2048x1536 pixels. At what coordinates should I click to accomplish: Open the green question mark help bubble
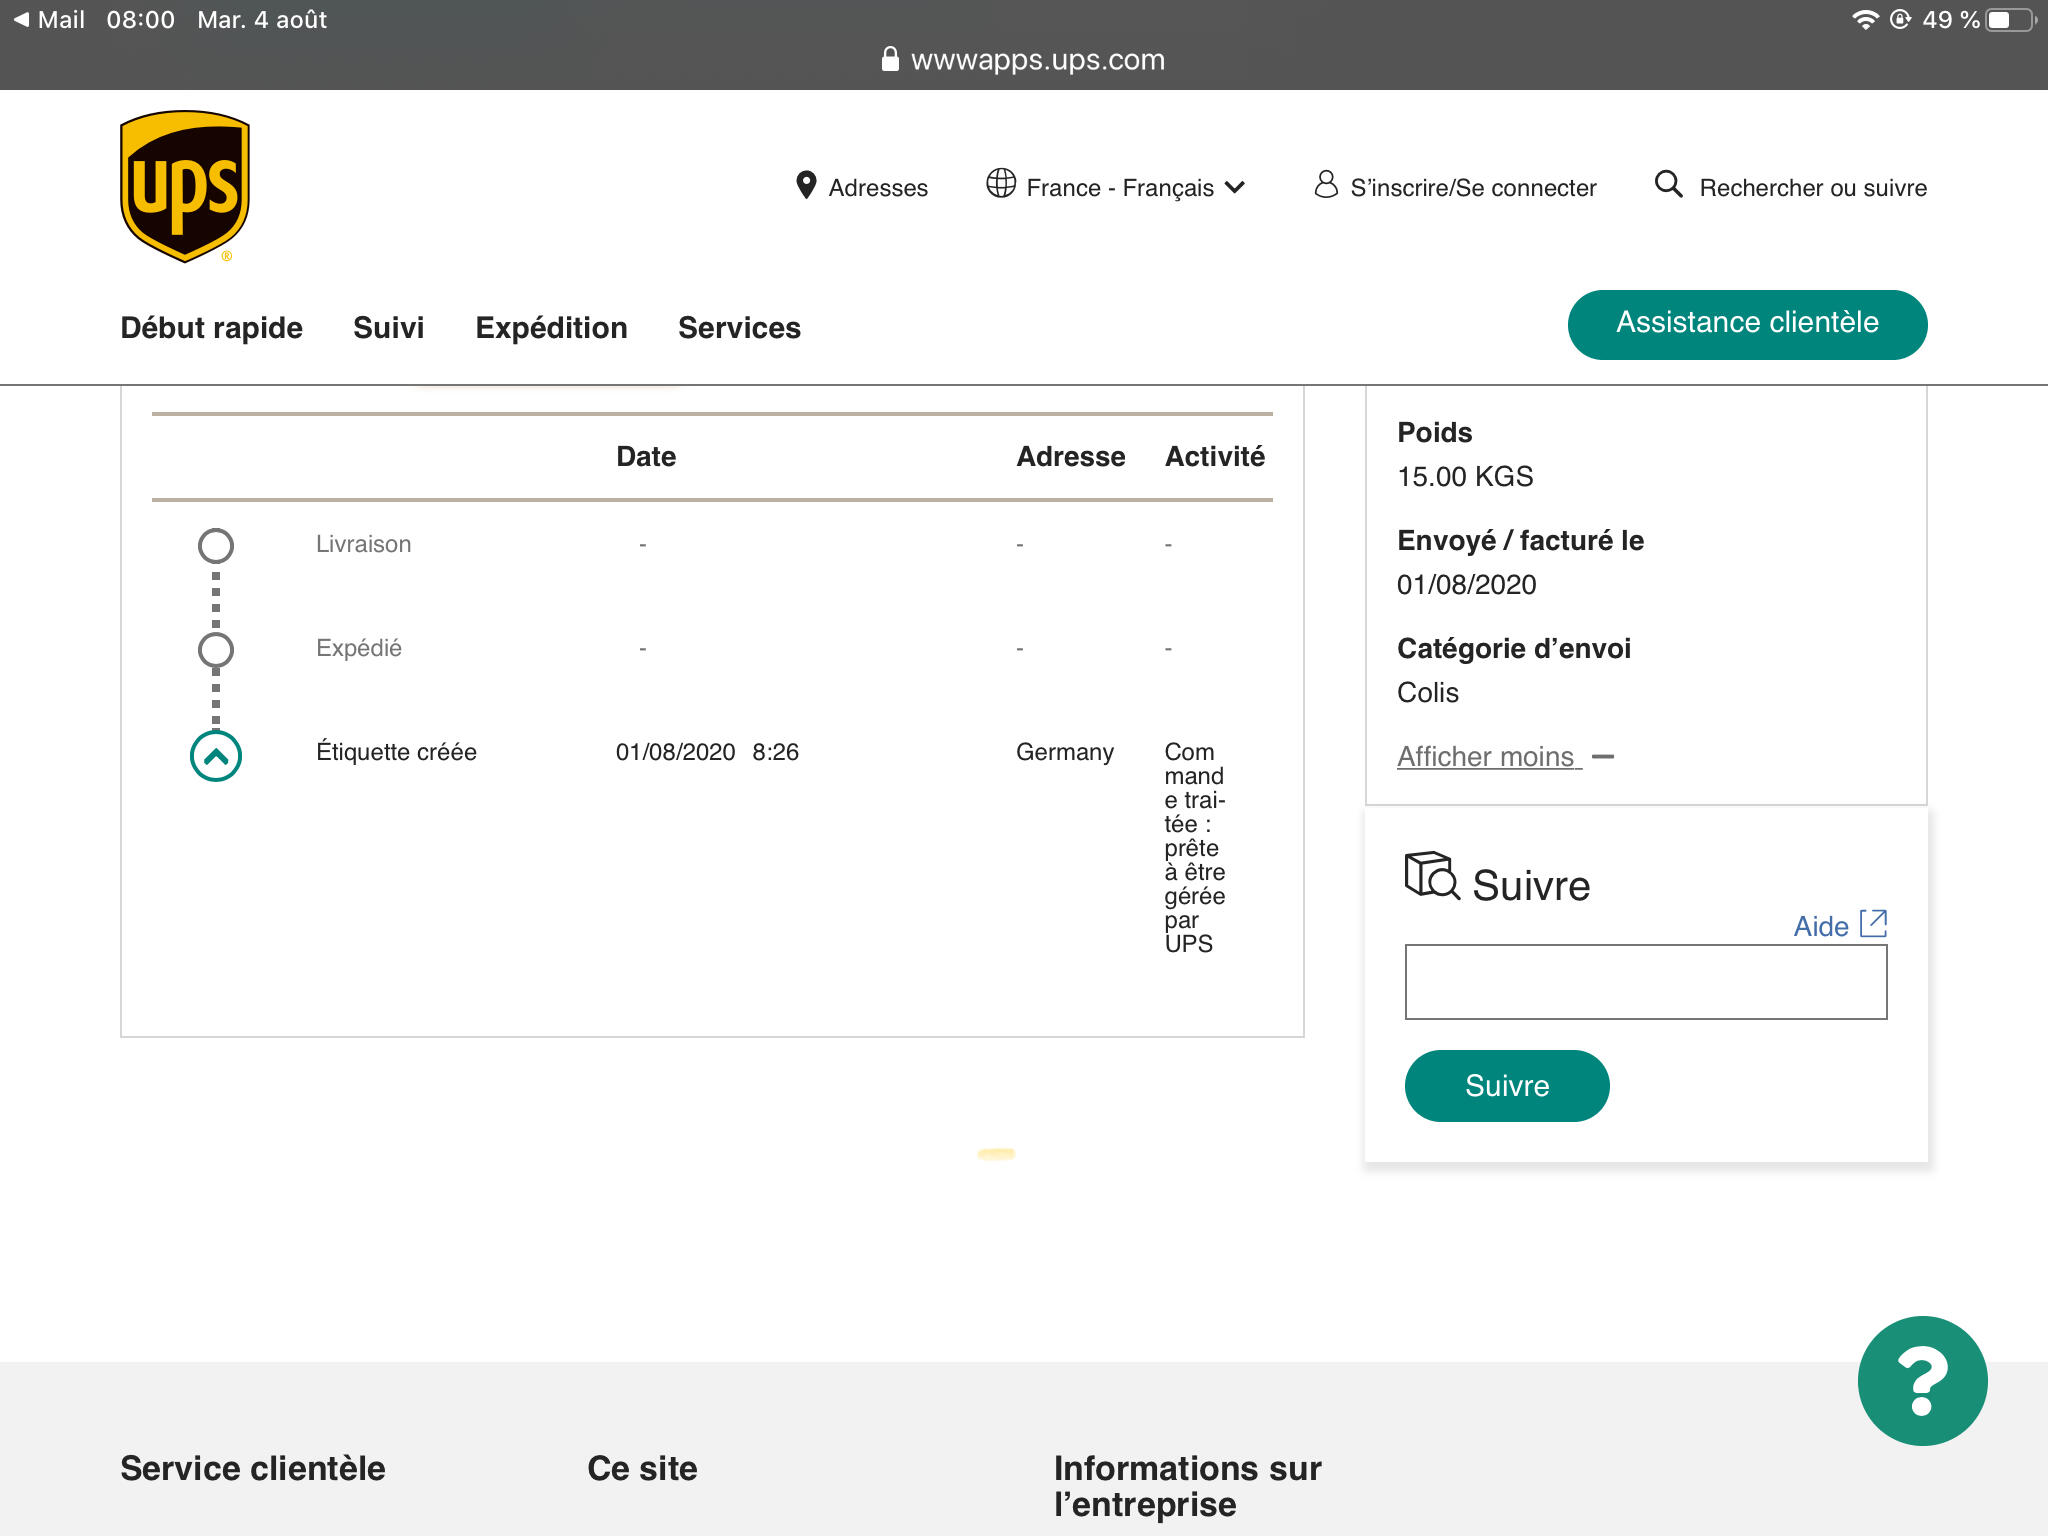[1922, 1380]
